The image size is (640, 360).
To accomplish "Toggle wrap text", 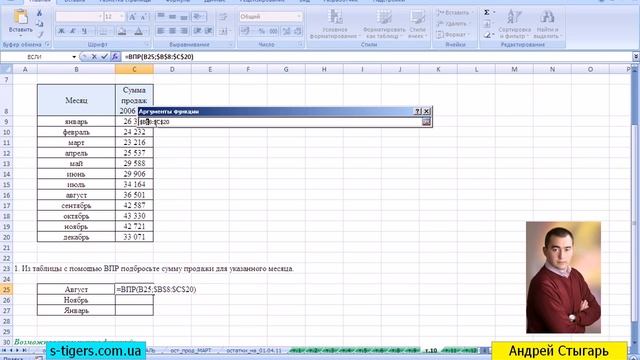I will click(223, 17).
